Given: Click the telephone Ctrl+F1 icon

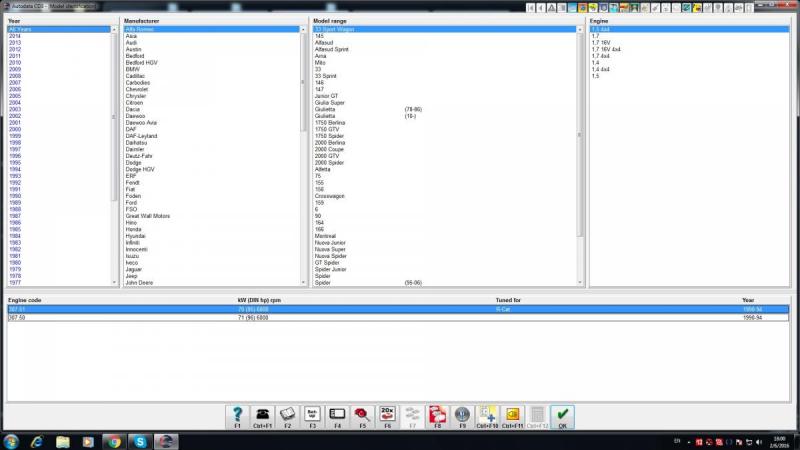Looking at the screenshot, I should (x=262, y=417).
